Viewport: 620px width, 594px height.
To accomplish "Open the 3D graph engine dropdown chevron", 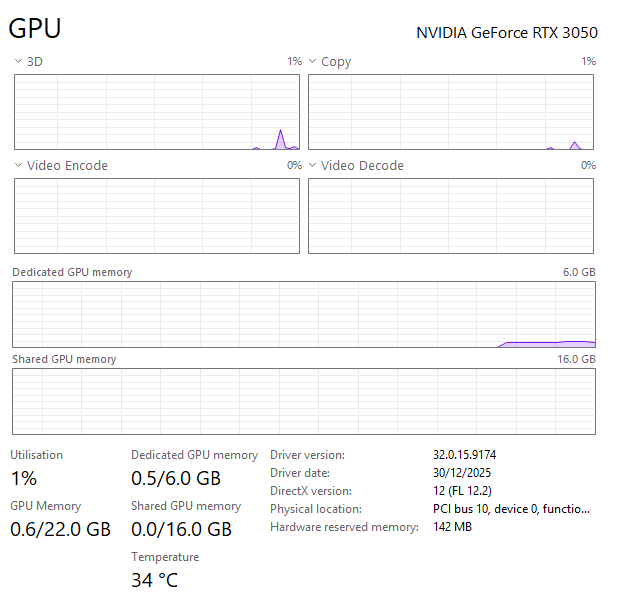I will (x=18, y=62).
